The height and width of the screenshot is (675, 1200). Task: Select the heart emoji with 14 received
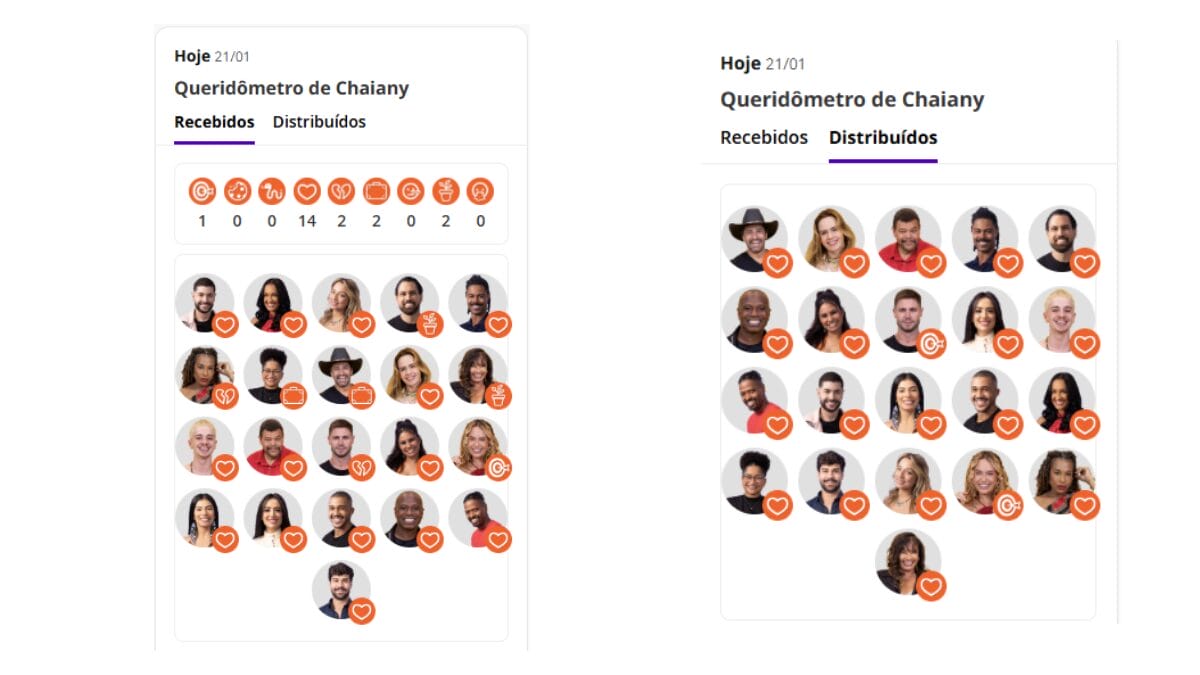pos(307,191)
